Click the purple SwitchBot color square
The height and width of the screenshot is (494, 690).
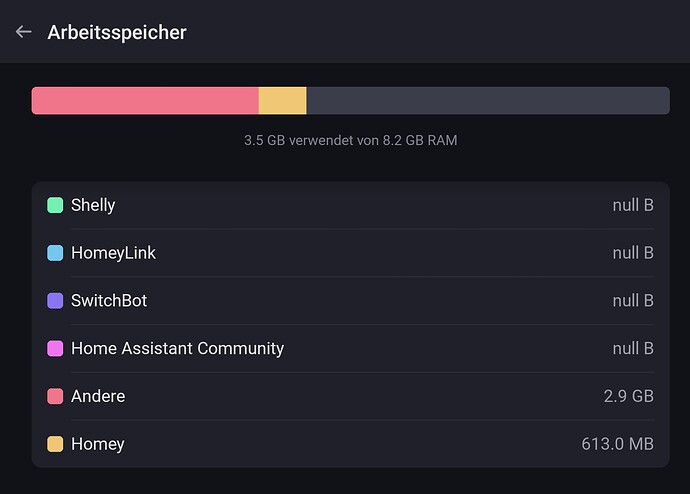55,300
